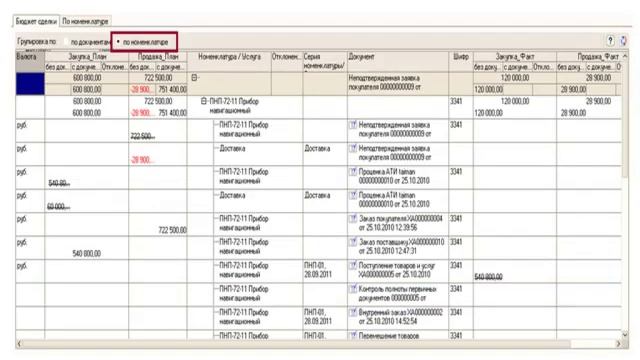This screenshot has width=640, height=360.
Task: Open document icon for Заказ поставщику ХА00000010
Action: tap(353, 242)
